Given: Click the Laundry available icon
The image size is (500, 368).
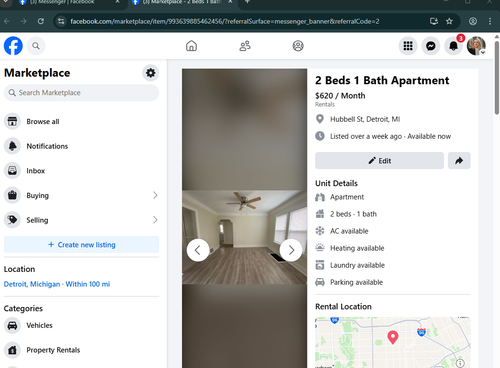Looking at the screenshot, I should [320, 265].
